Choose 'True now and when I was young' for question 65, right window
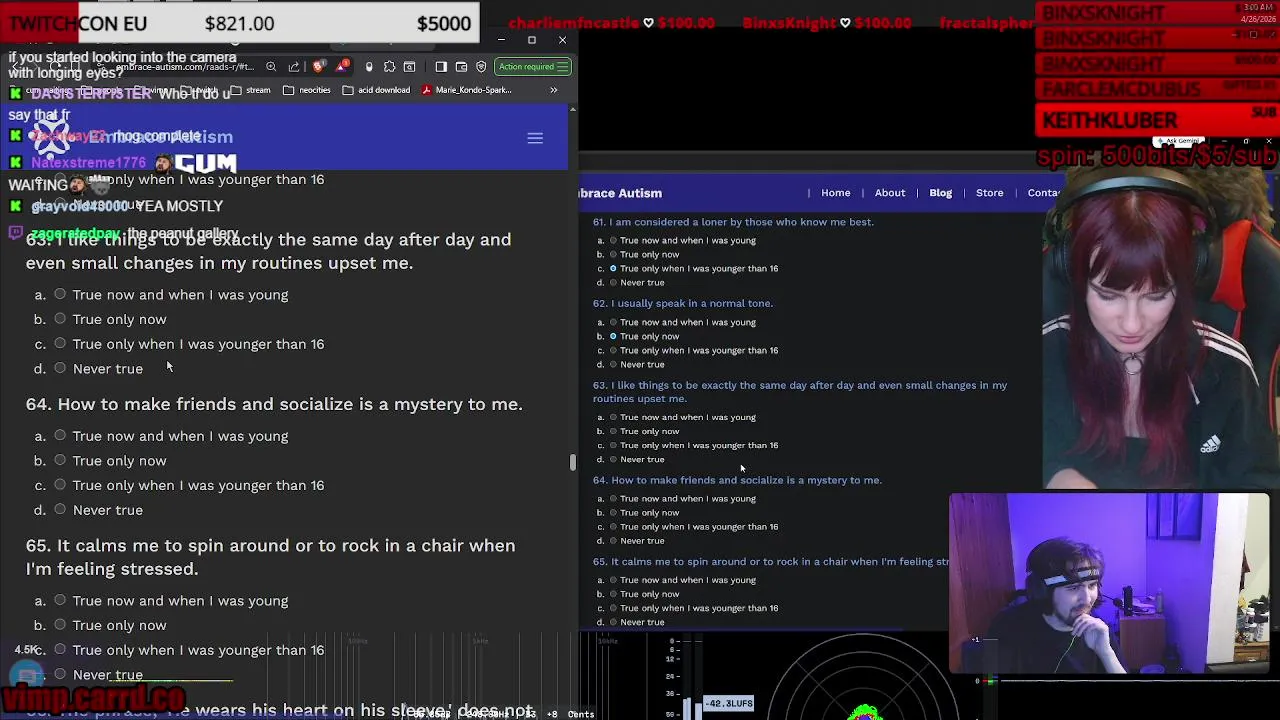The height and width of the screenshot is (720, 1280). click(x=613, y=580)
